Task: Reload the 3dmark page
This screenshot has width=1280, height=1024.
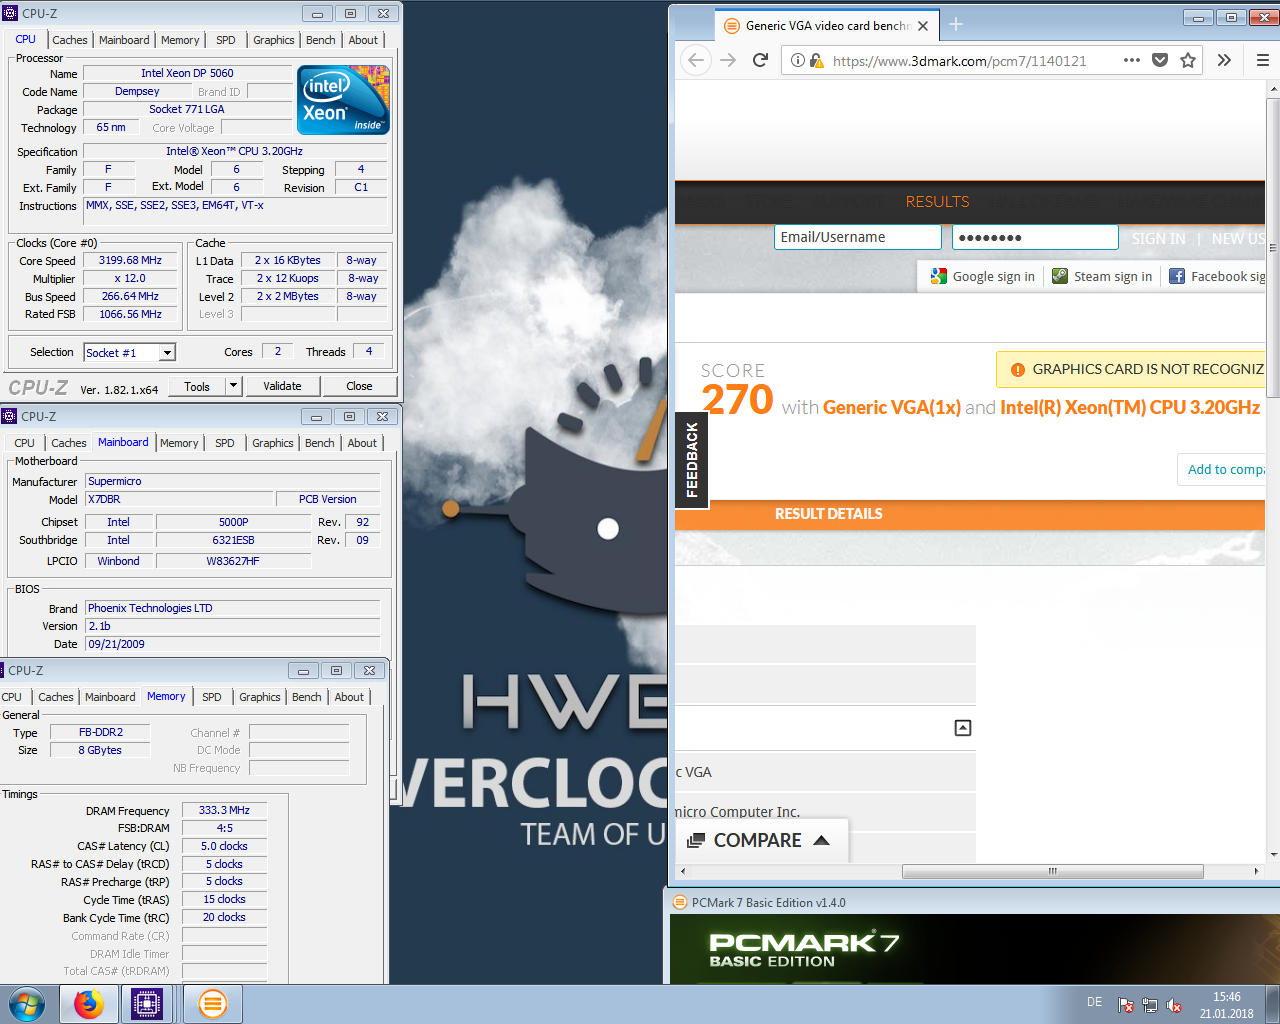Action: [x=760, y=60]
